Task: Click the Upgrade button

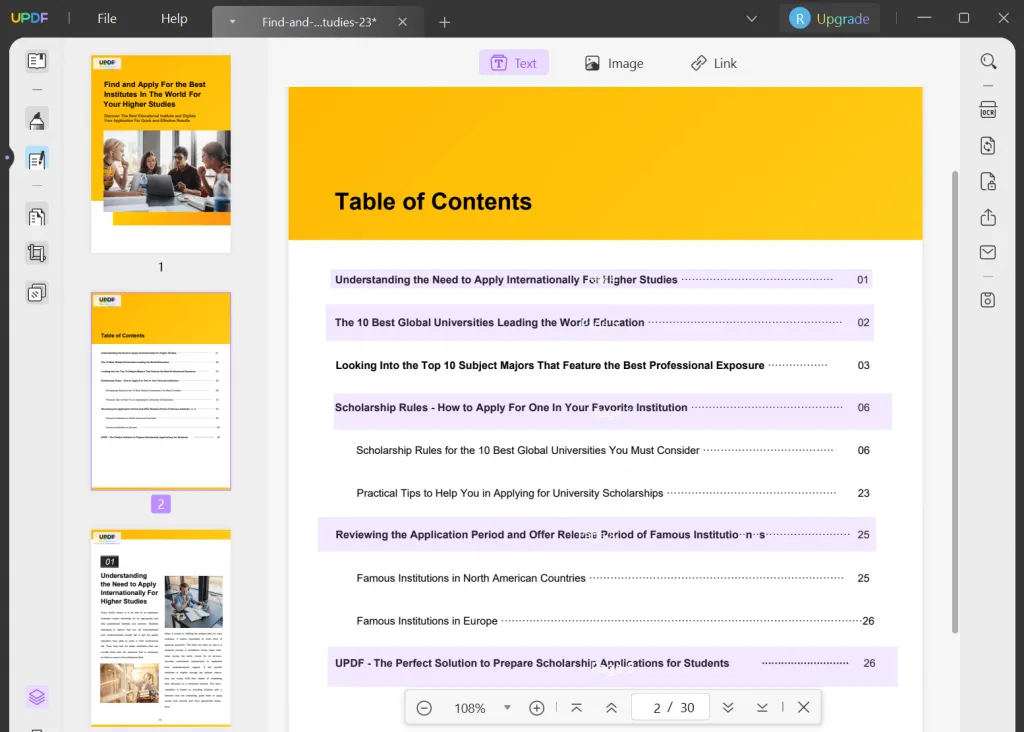Action: [x=829, y=19]
